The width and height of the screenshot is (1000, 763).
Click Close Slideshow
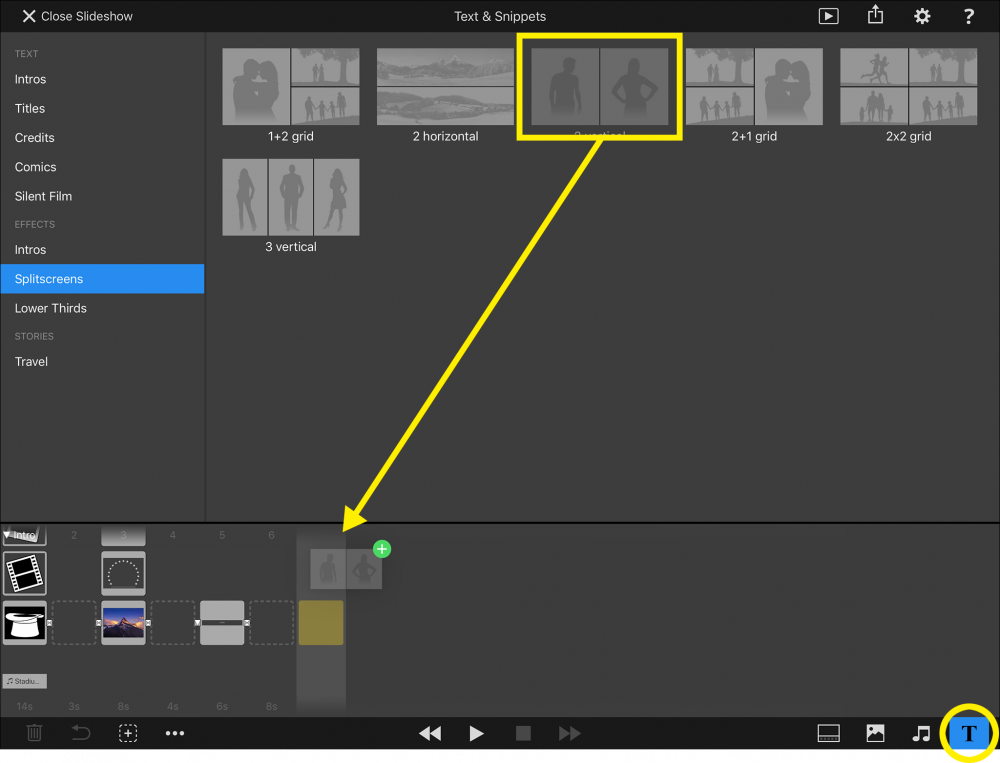pos(77,16)
